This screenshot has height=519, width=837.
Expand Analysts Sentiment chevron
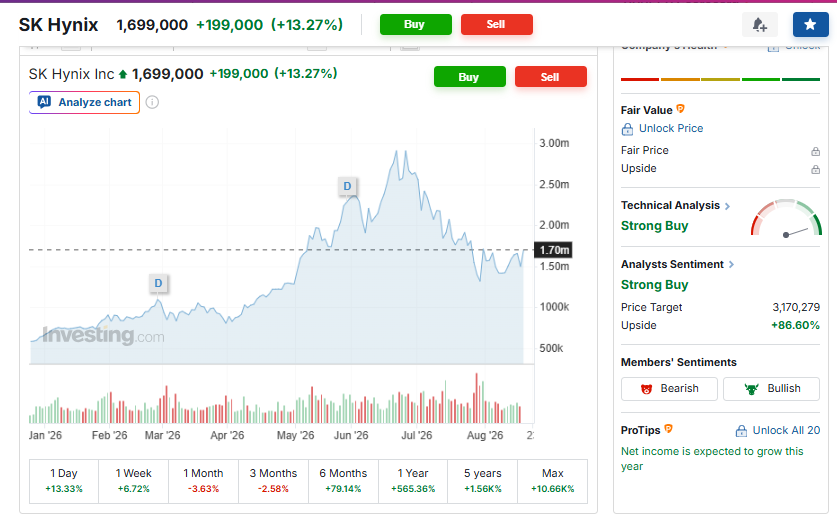click(731, 264)
